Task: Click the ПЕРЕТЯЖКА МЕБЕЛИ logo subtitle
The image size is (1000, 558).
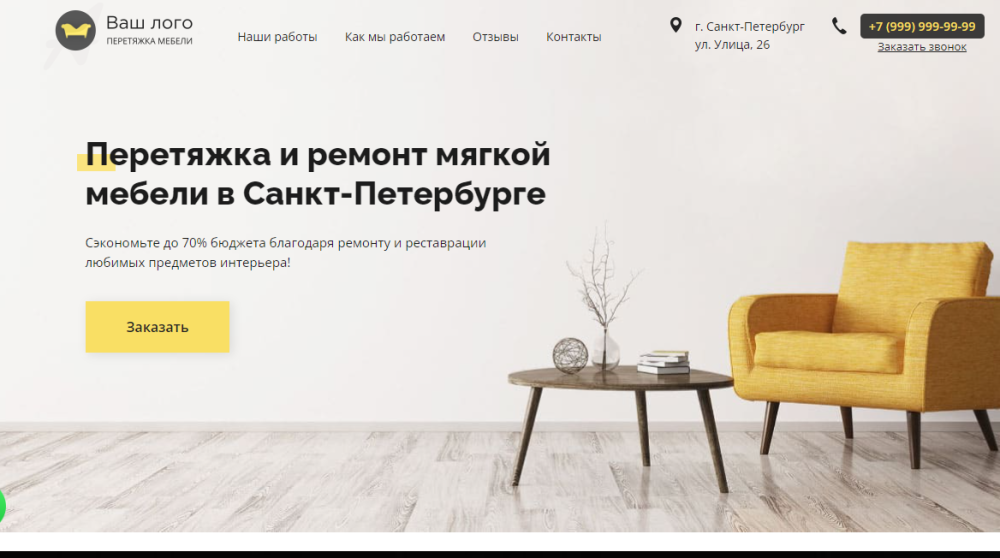Action: pos(149,41)
